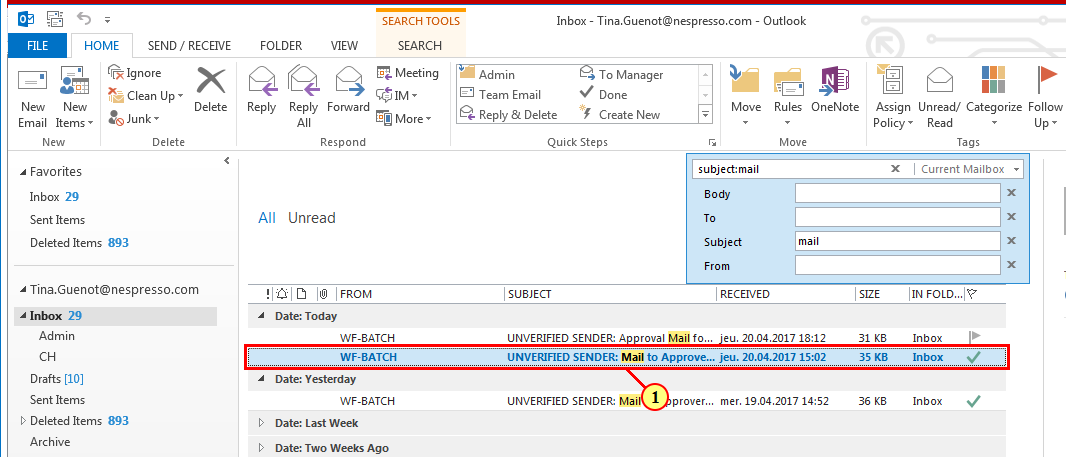Click the Undo arrow in quick access
Viewport: 1066px width, 457px height.
coord(83,19)
